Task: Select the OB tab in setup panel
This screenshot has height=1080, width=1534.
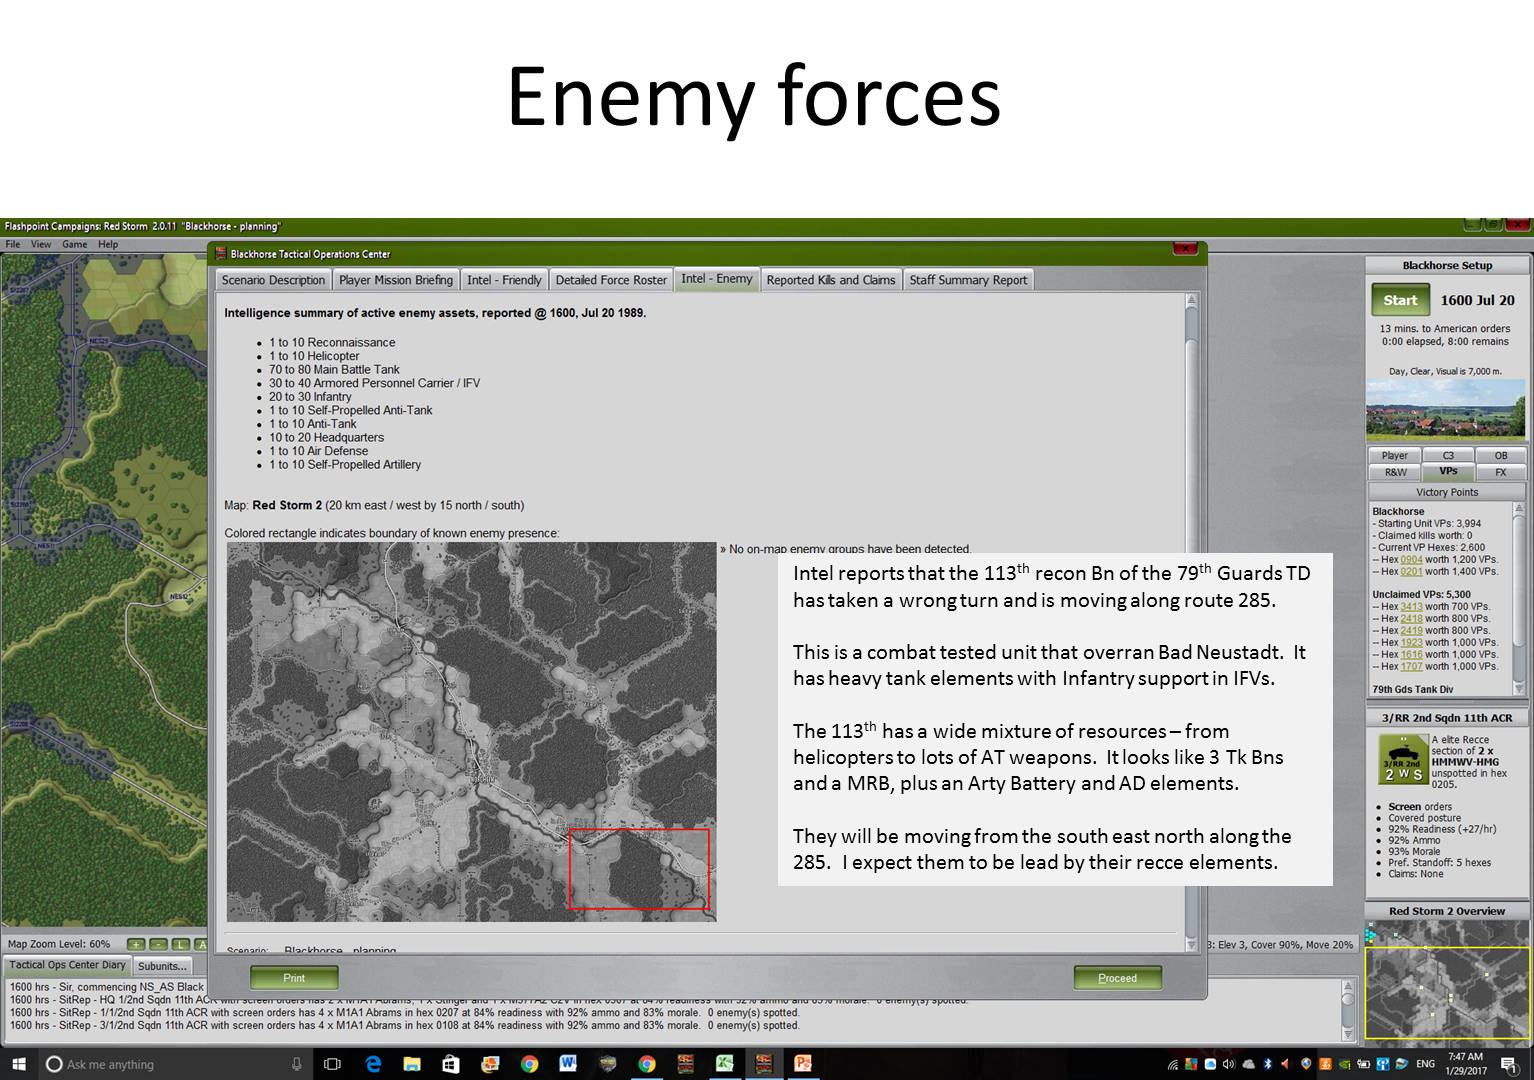Action: tap(1501, 455)
